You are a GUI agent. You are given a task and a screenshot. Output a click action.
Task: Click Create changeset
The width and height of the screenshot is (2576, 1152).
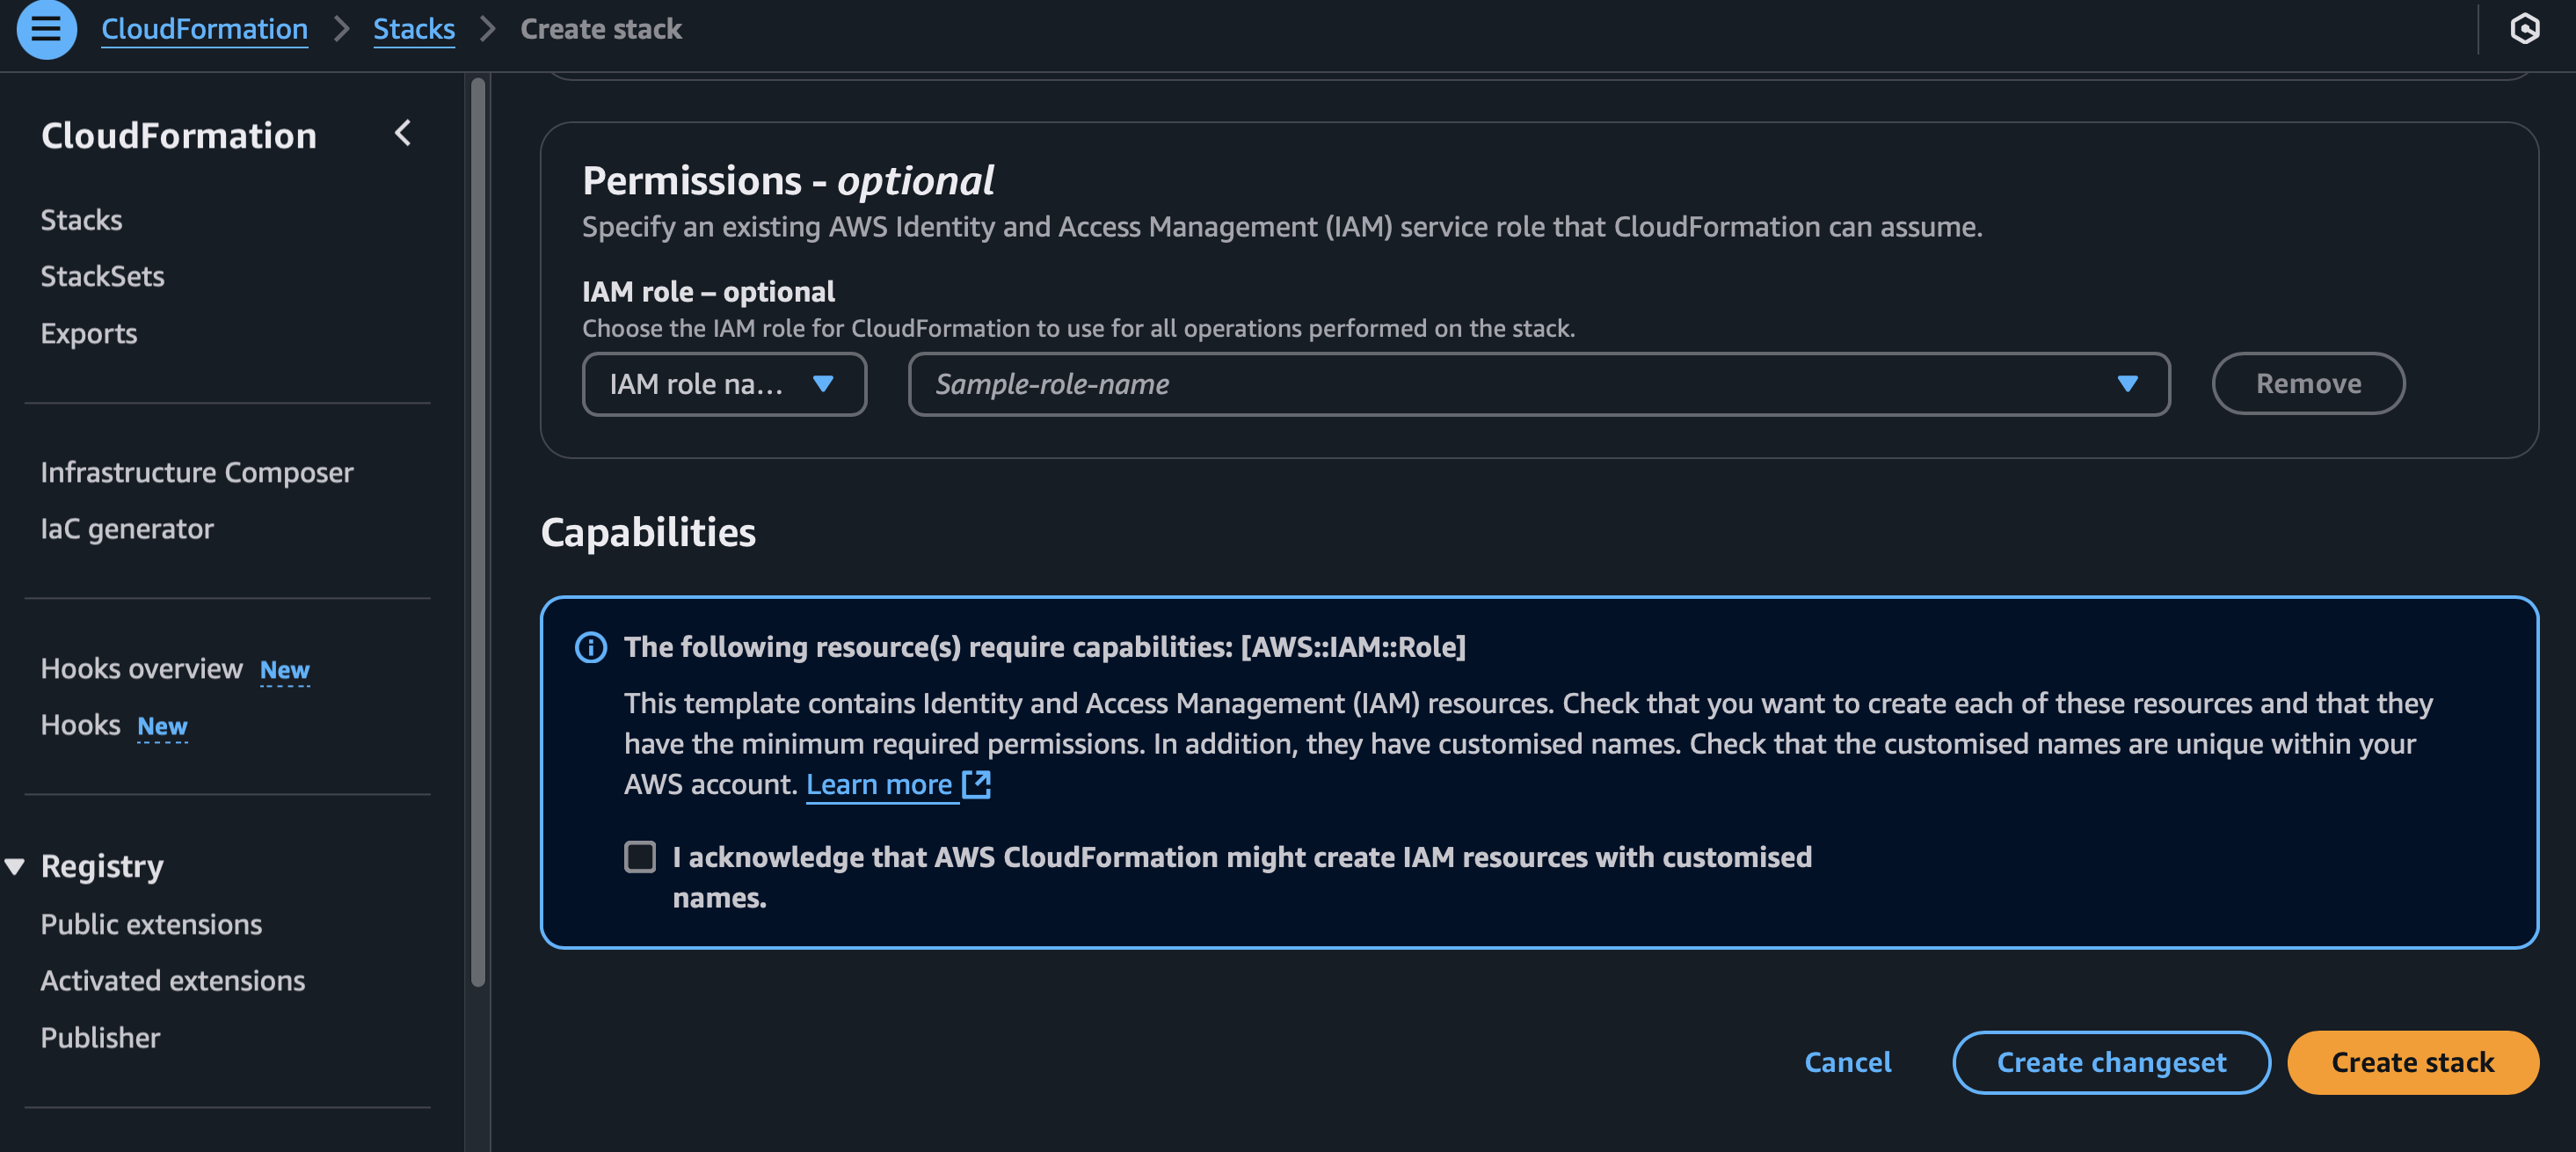(x=2111, y=1063)
